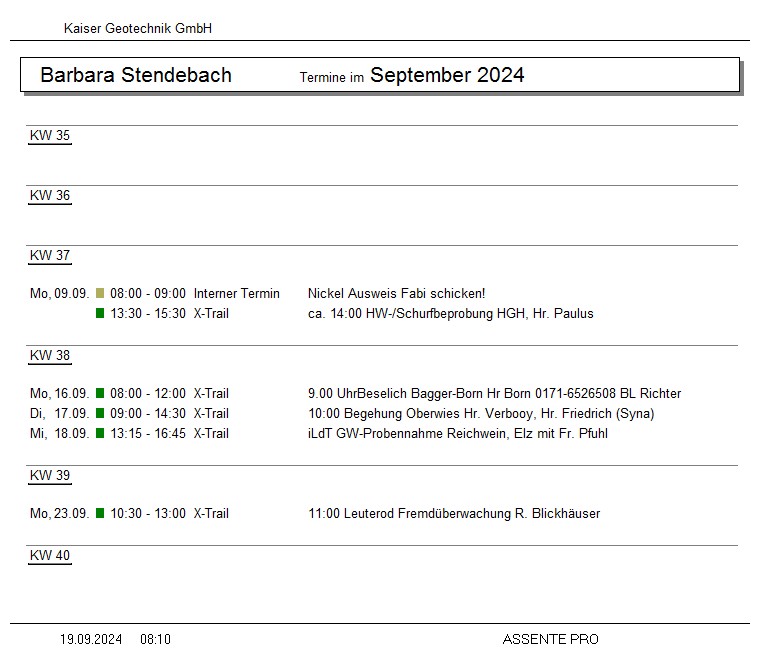
Task: Open the Leuterod Fremdüberwachung appointment text
Action: point(454,513)
